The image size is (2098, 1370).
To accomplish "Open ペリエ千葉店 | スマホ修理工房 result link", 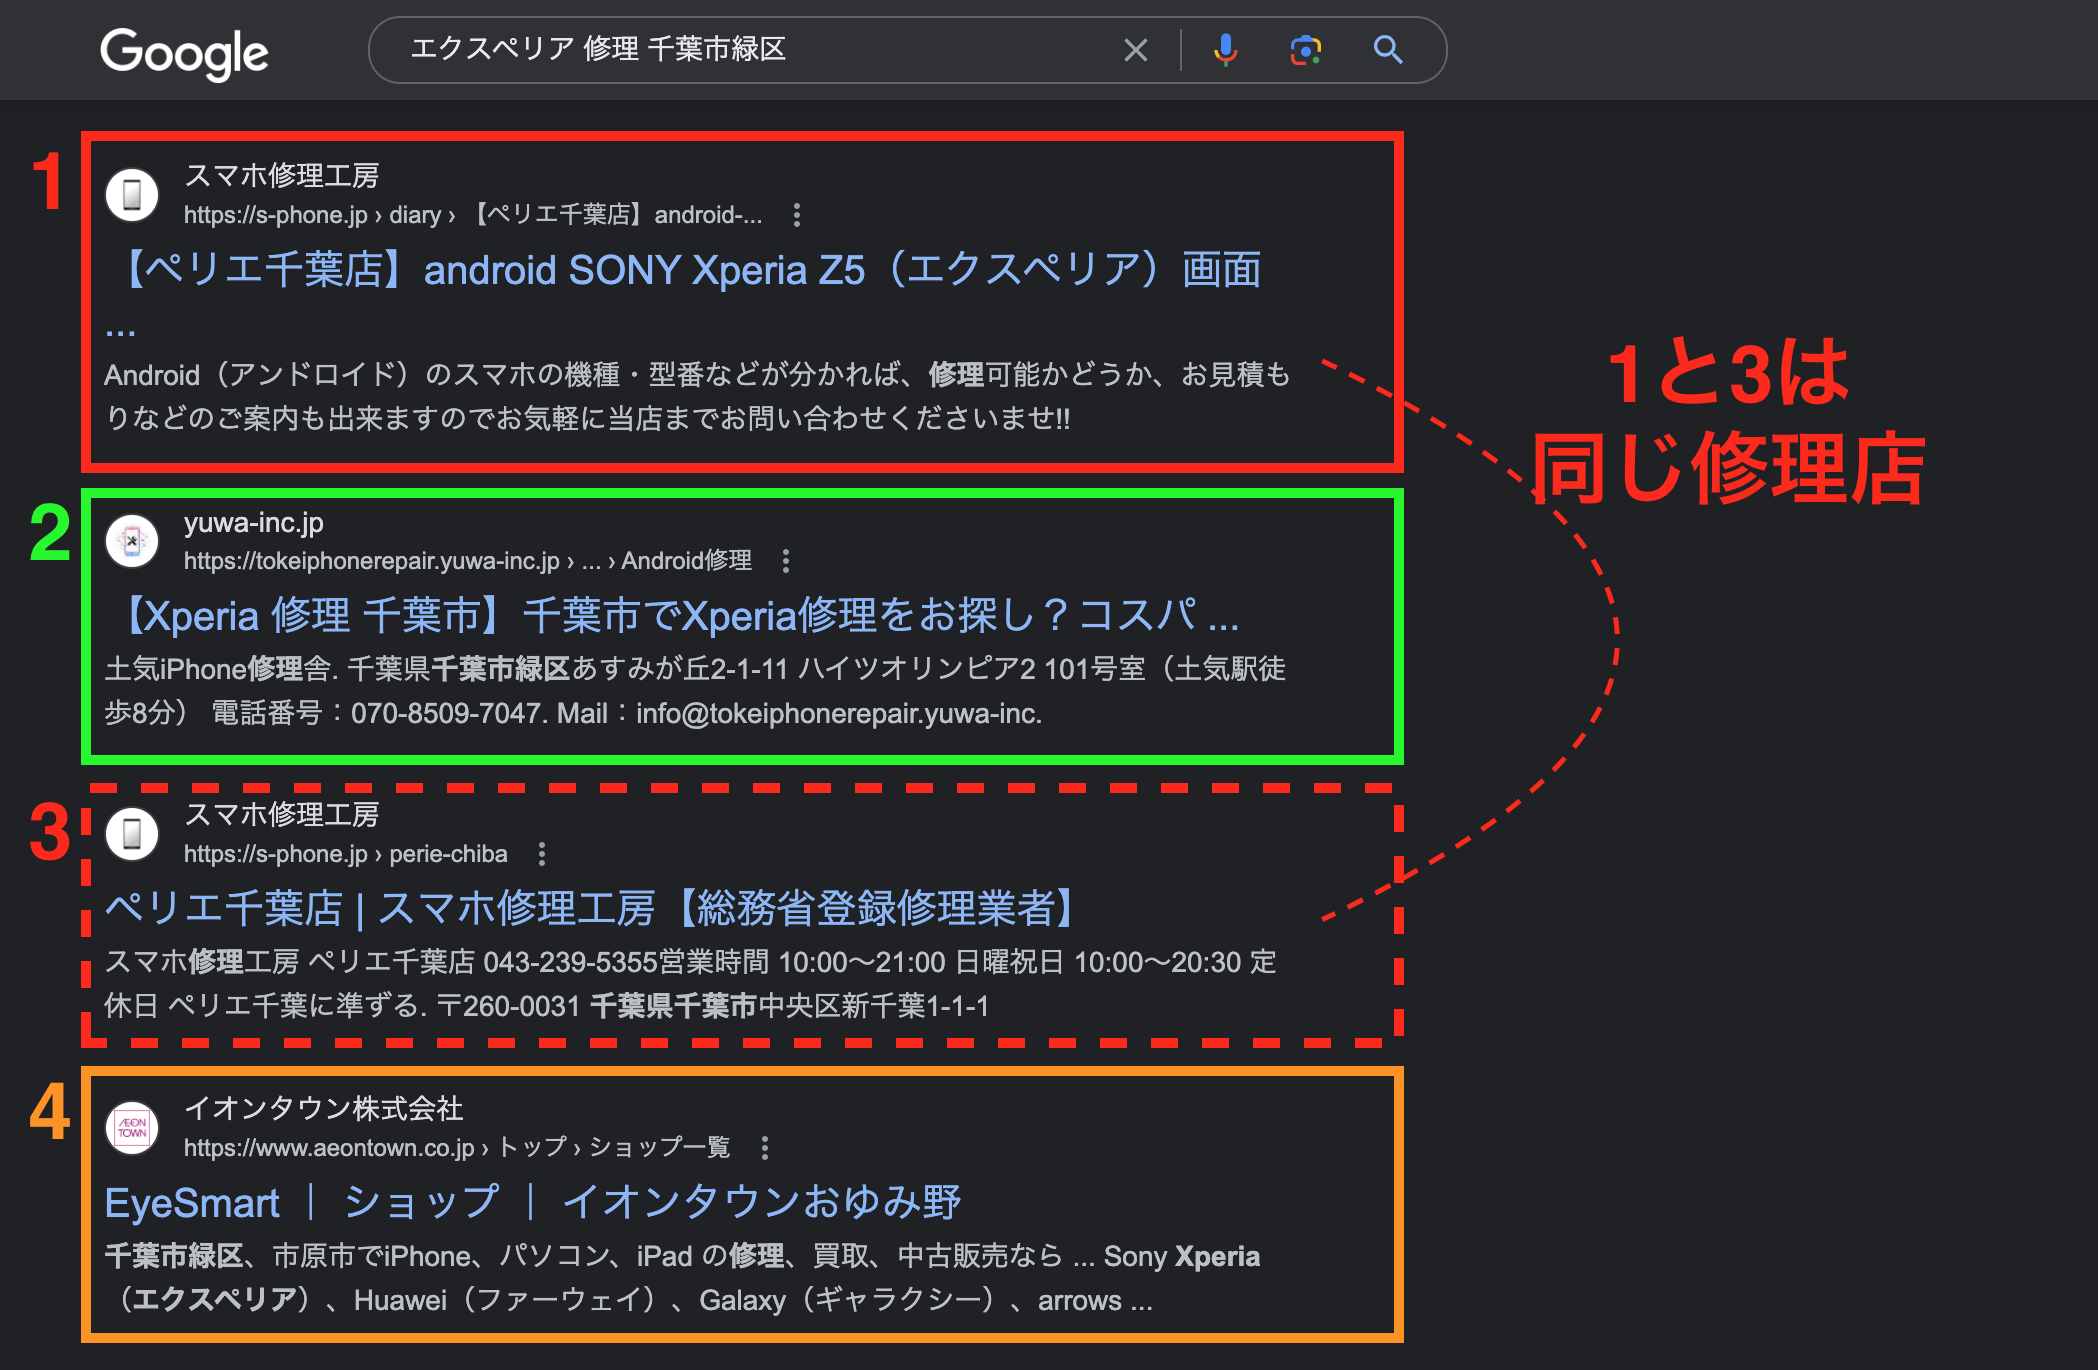I will [592, 908].
